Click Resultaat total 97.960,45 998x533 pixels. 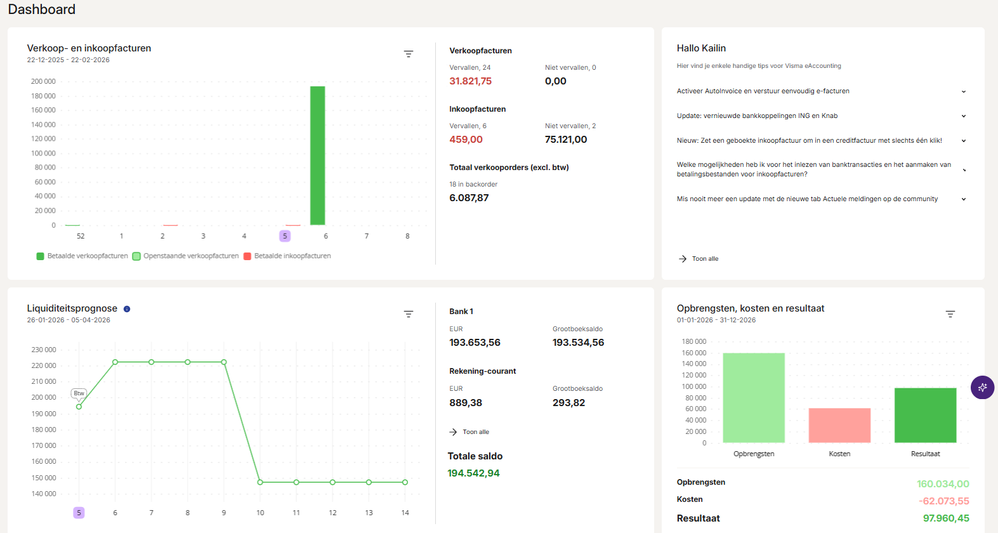click(946, 518)
